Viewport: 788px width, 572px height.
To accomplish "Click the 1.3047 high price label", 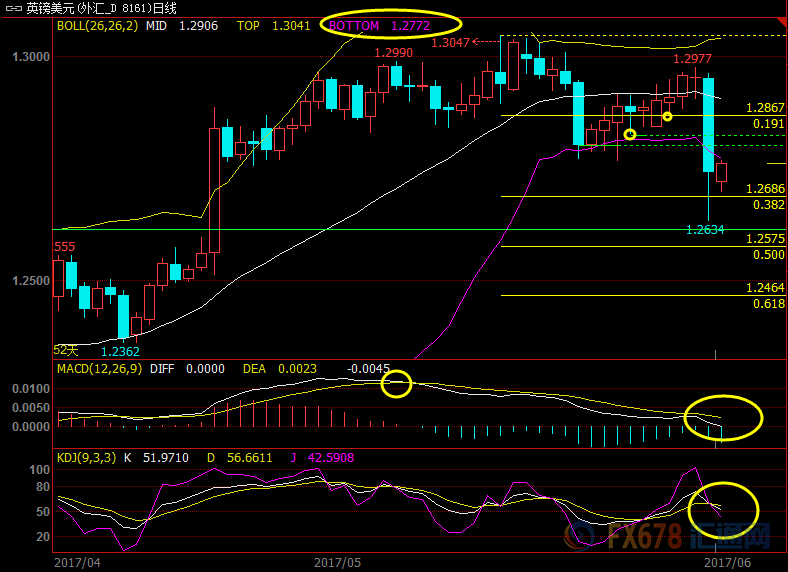I will (450, 43).
